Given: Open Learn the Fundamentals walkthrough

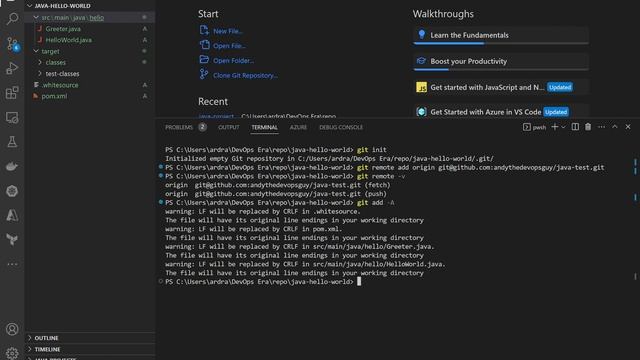Looking at the screenshot, I should (501, 36).
